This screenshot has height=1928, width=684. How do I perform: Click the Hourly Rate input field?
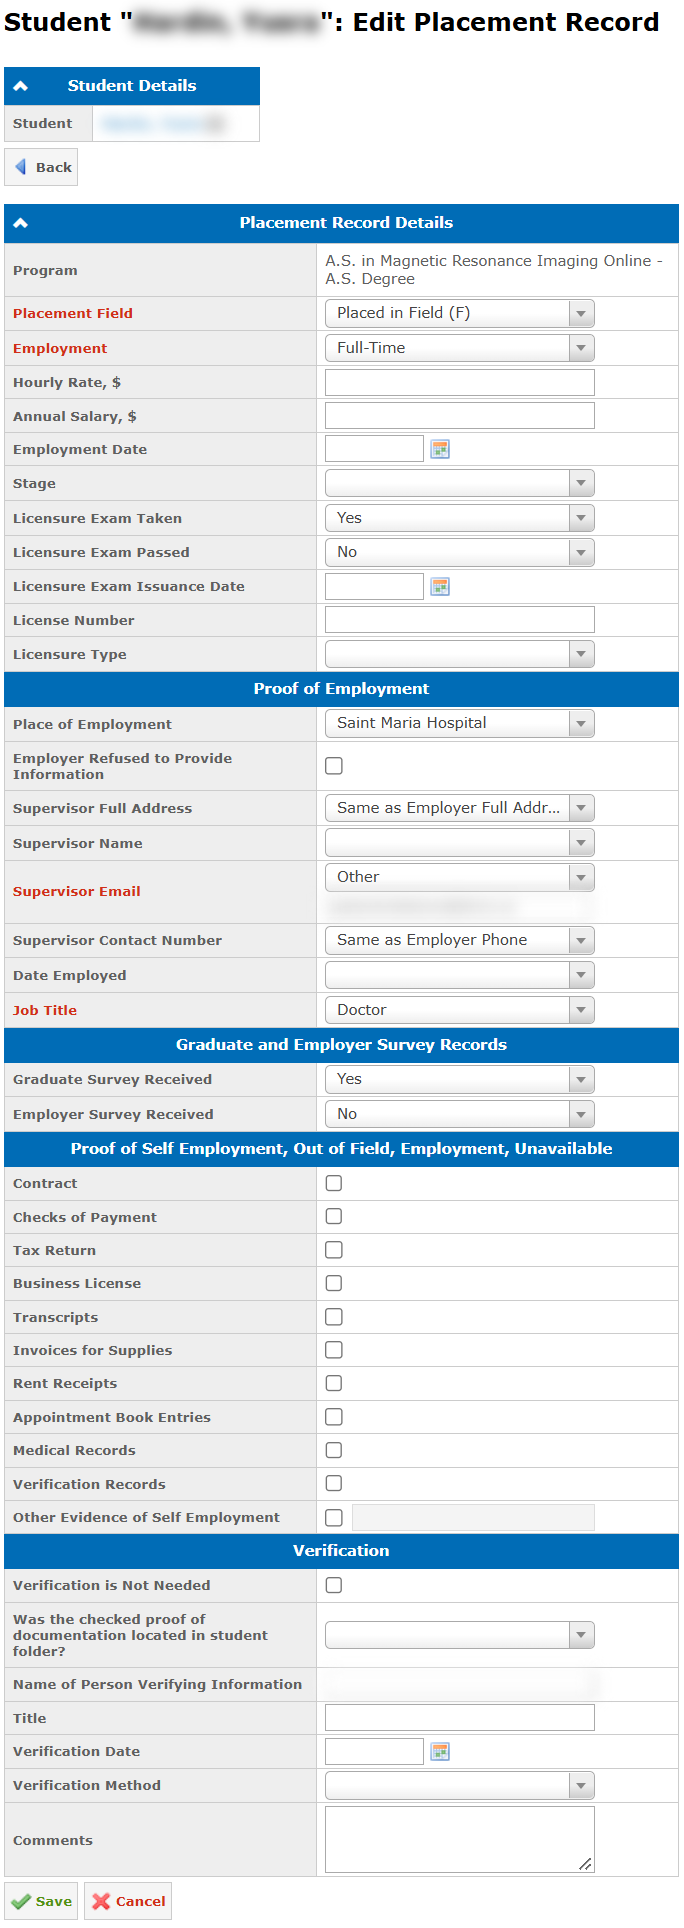(460, 382)
